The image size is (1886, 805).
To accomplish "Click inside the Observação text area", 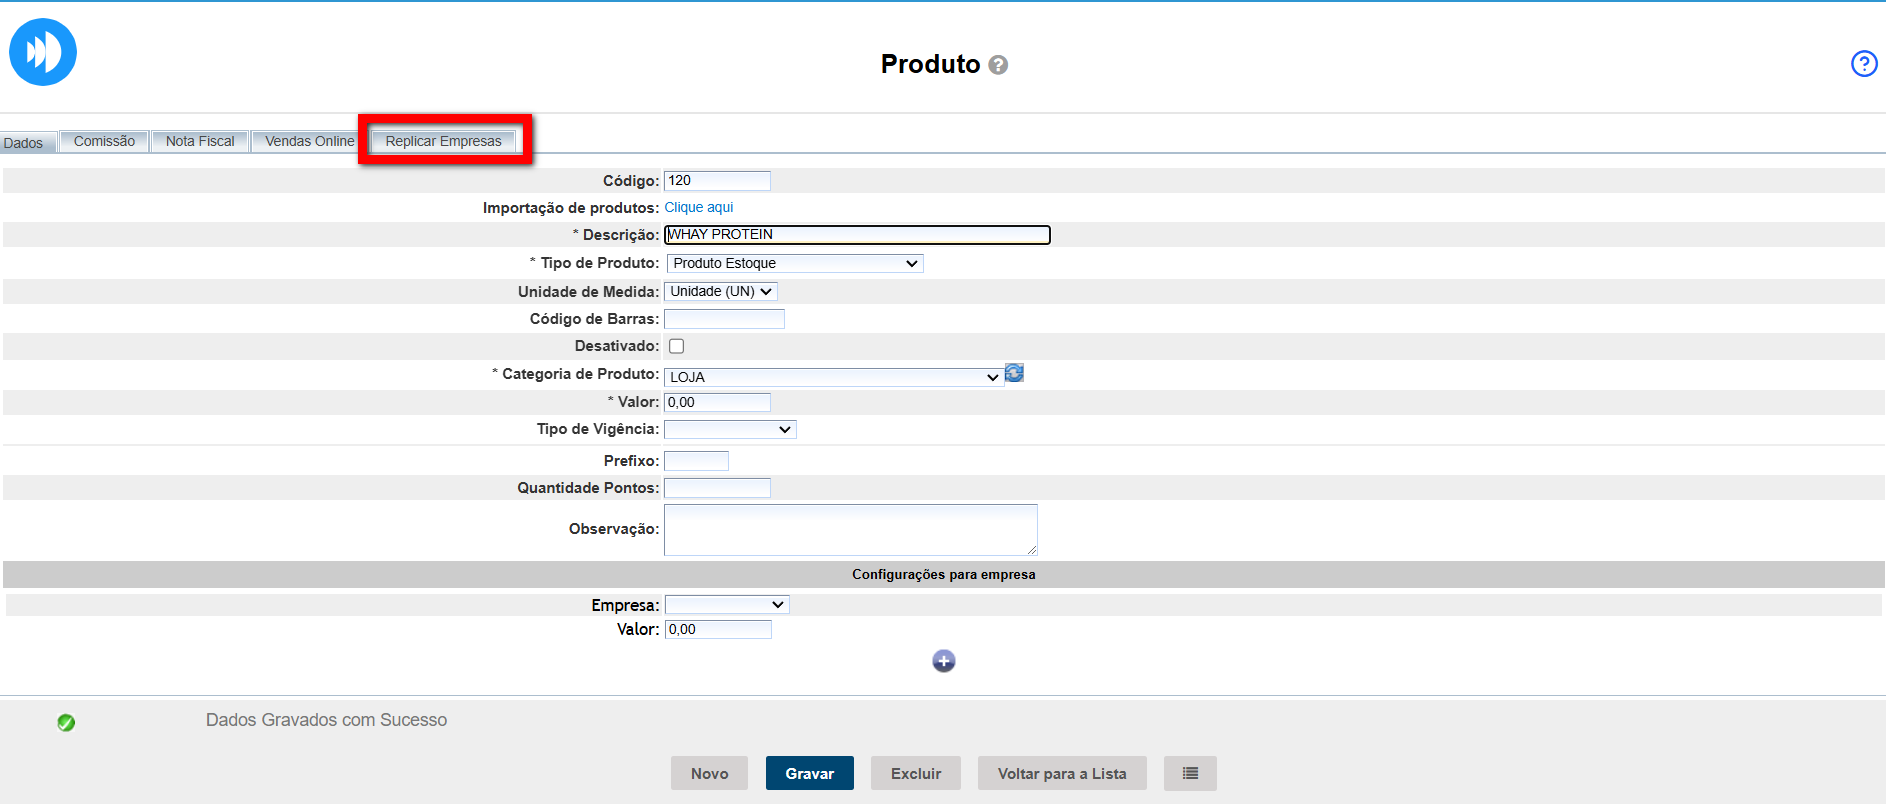I will pos(850,529).
